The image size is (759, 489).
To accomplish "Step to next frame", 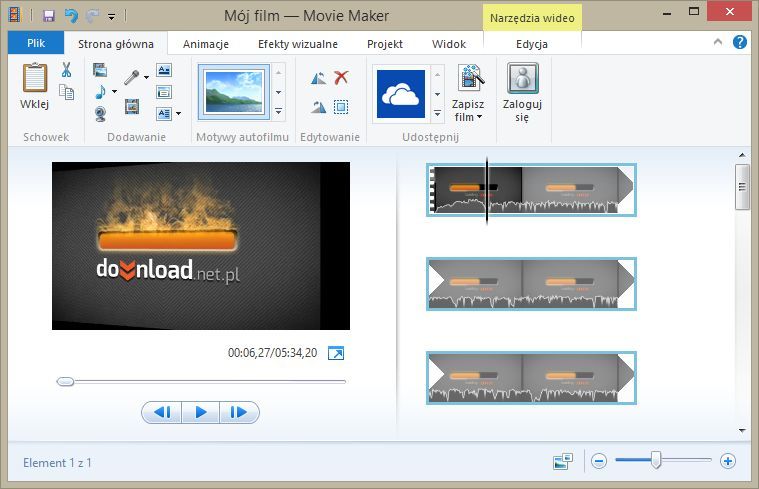I will click(x=239, y=413).
